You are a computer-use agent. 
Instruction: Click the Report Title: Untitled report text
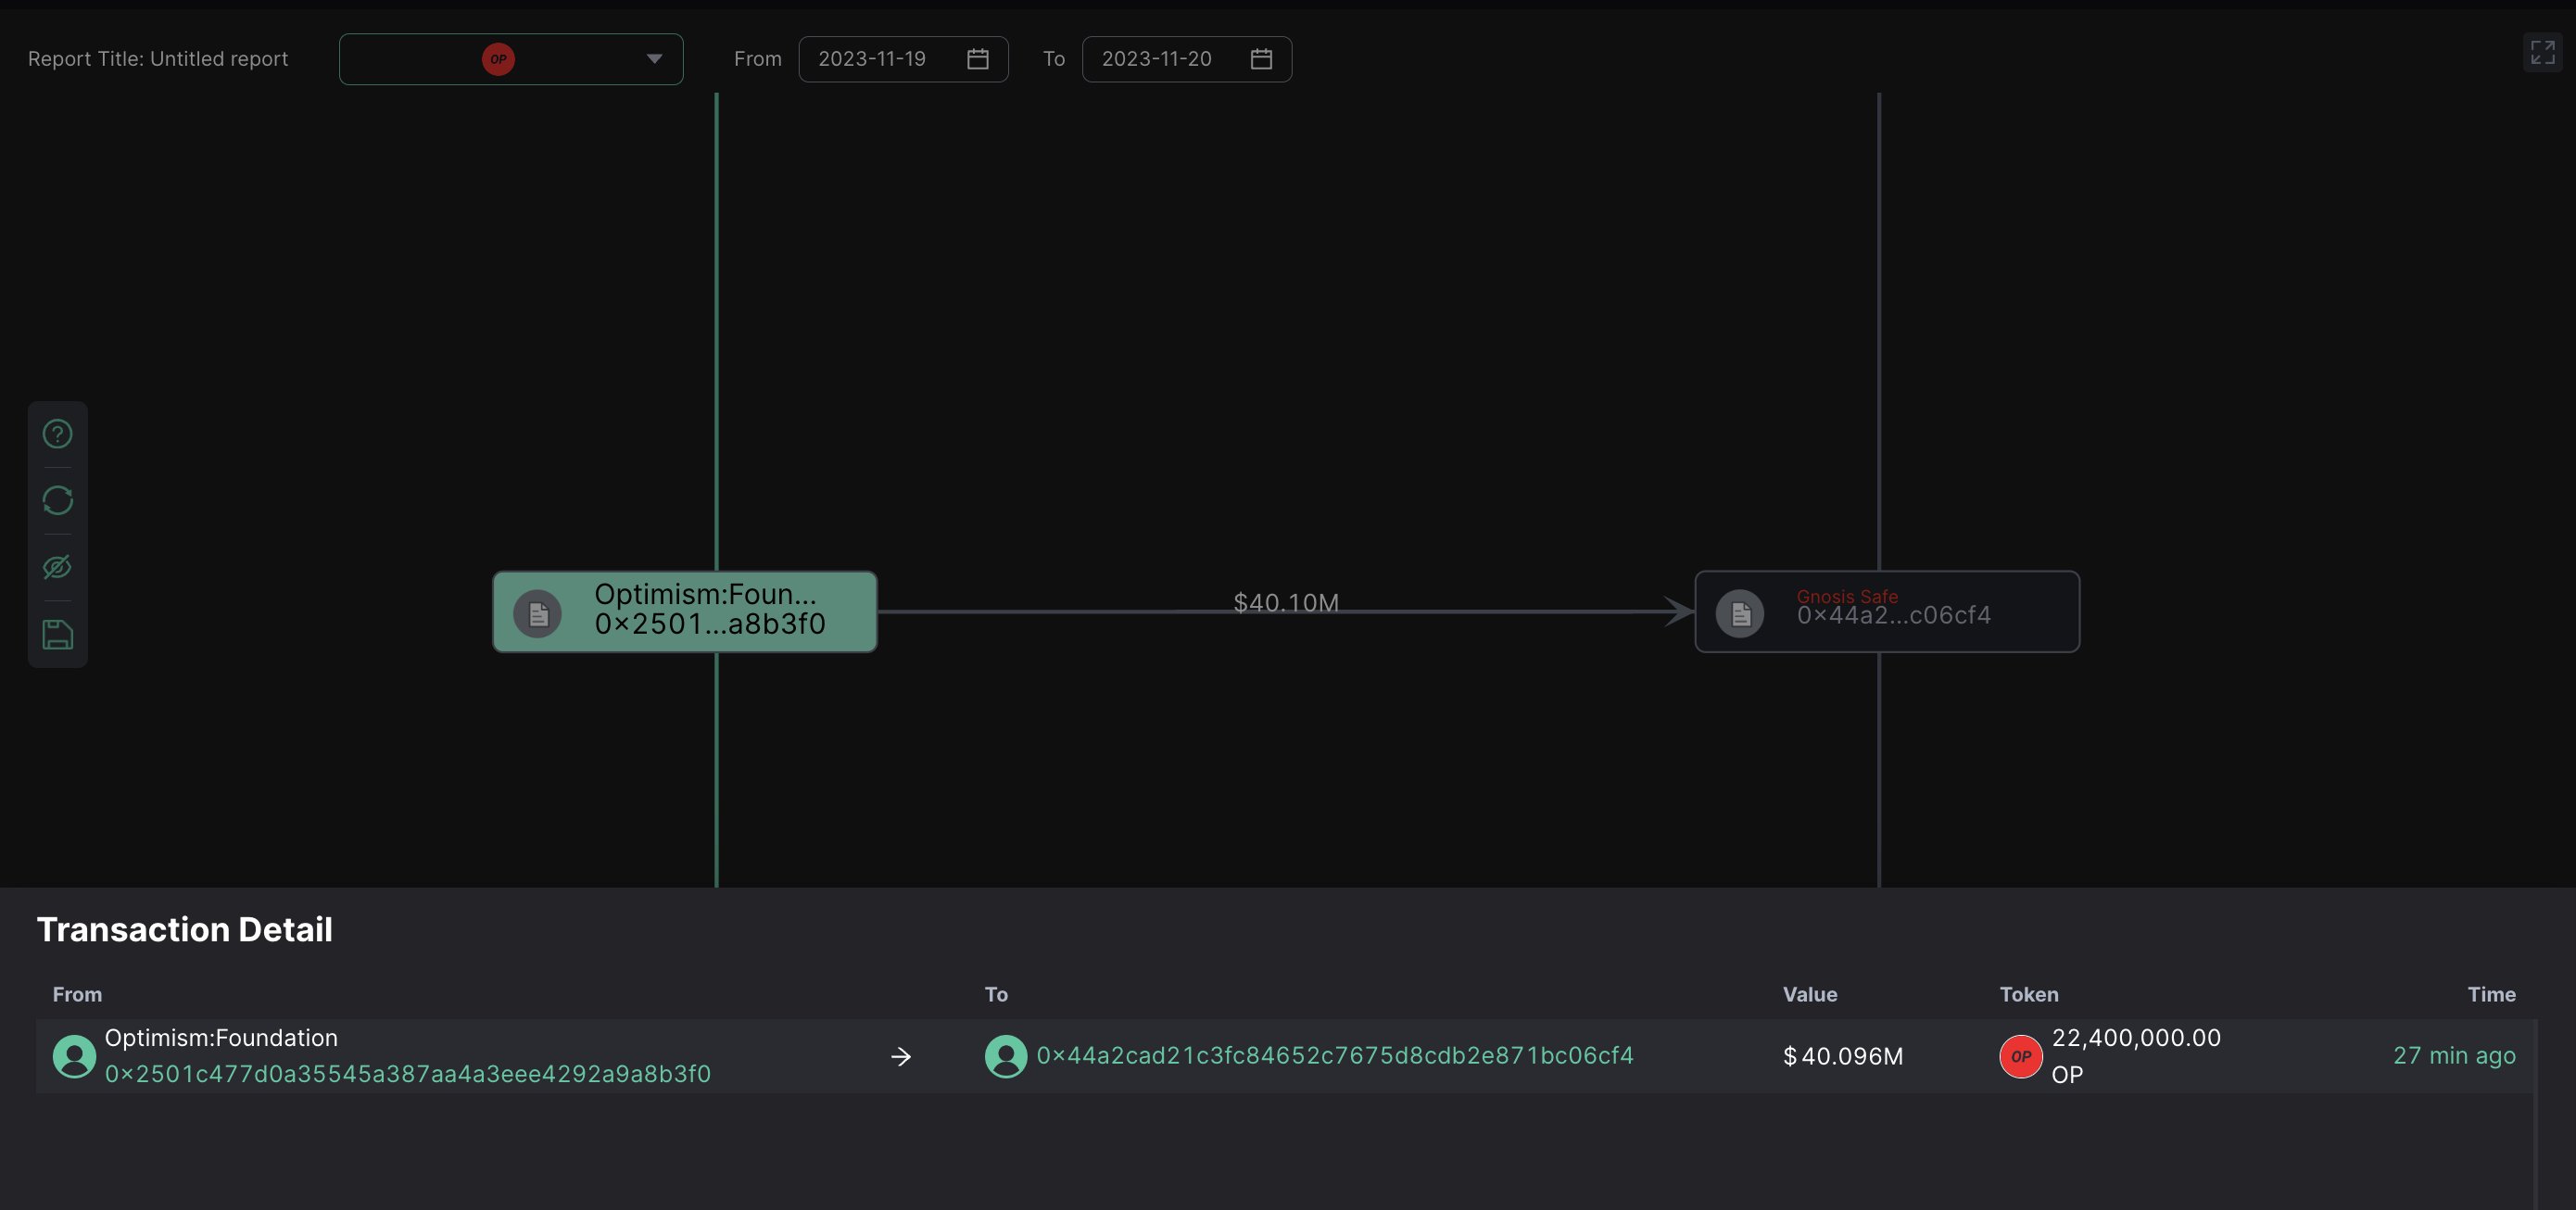(x=158, y=59)
